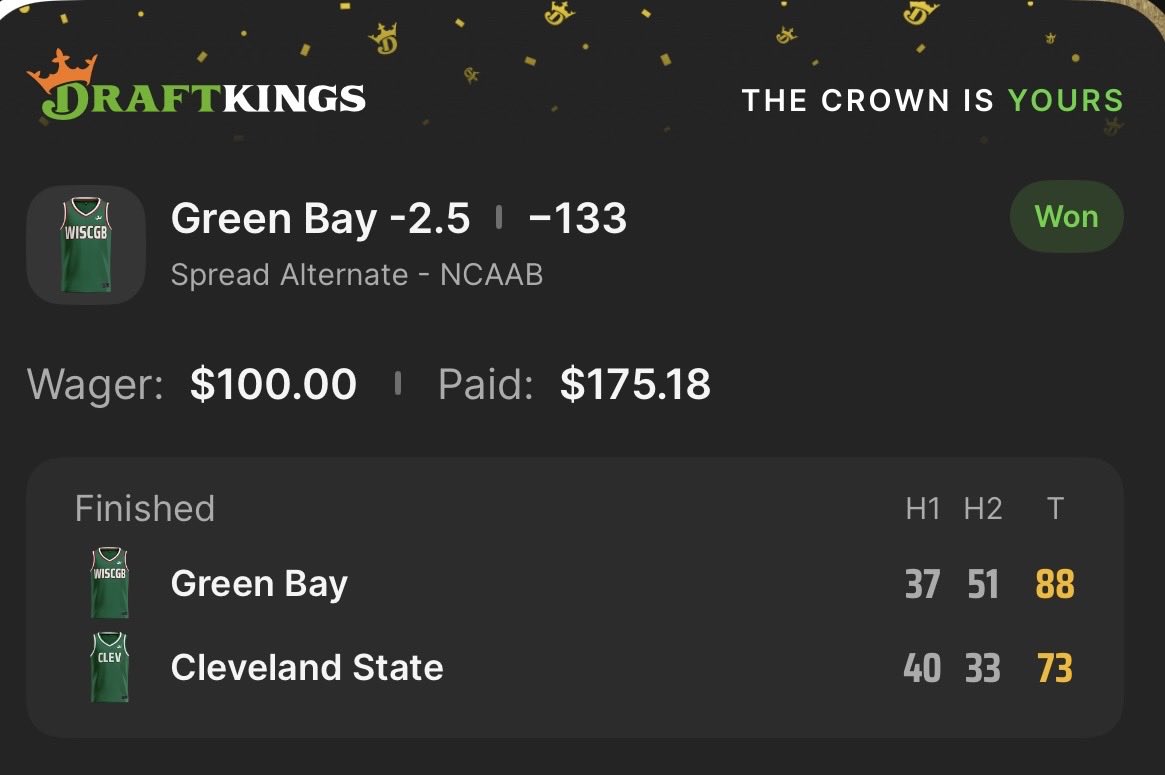
Task: Tap the small Green Bay jersey icon
Action: (x=109, y=583)
